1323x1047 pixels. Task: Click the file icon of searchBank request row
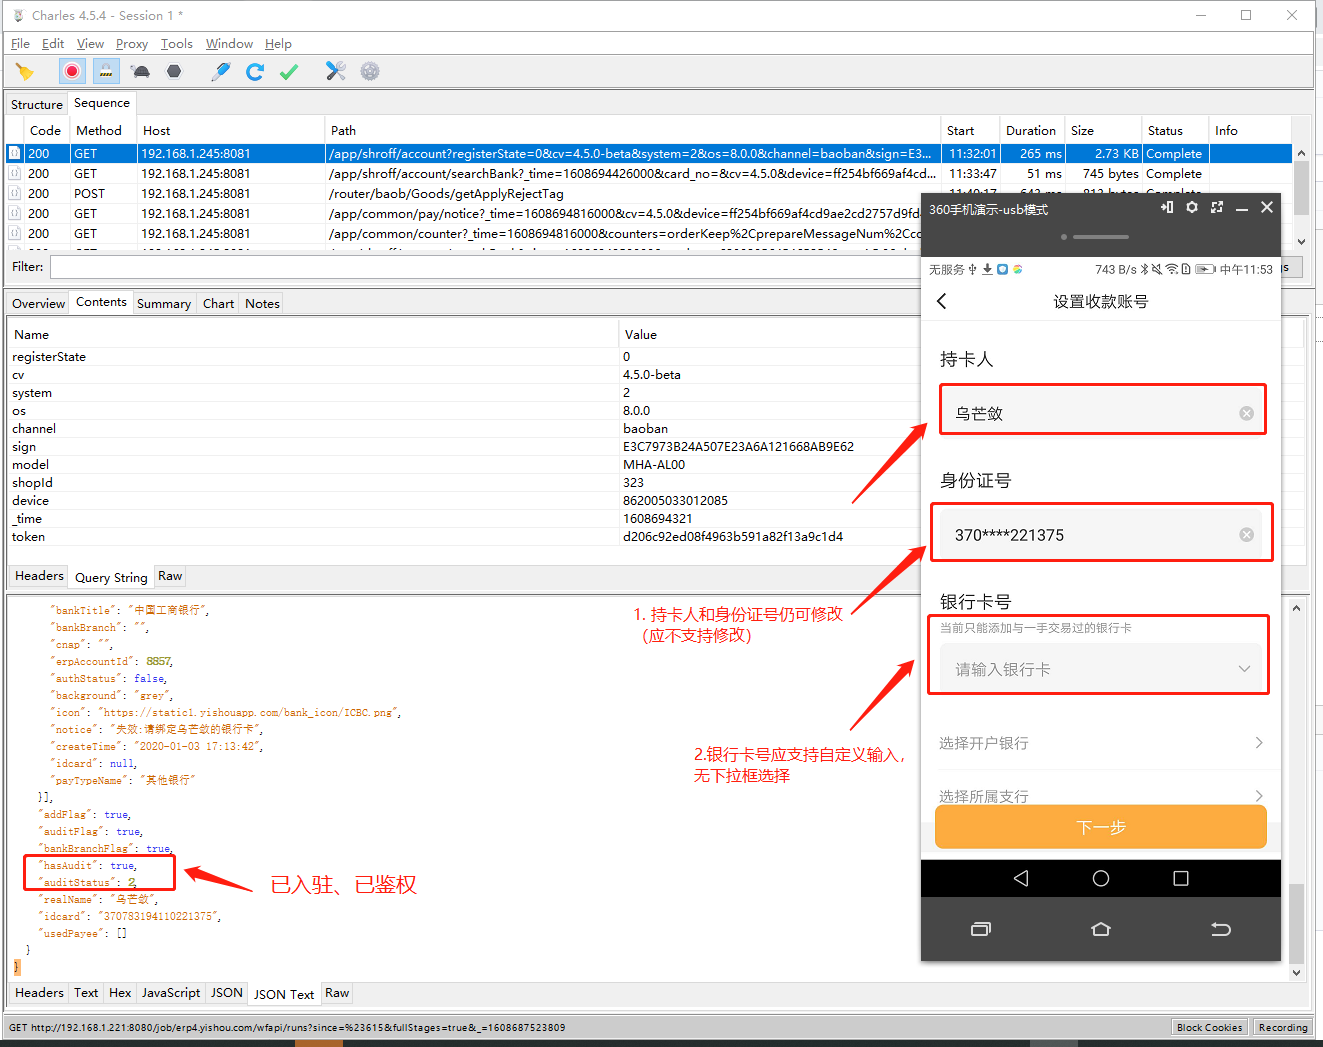[15, 173]
